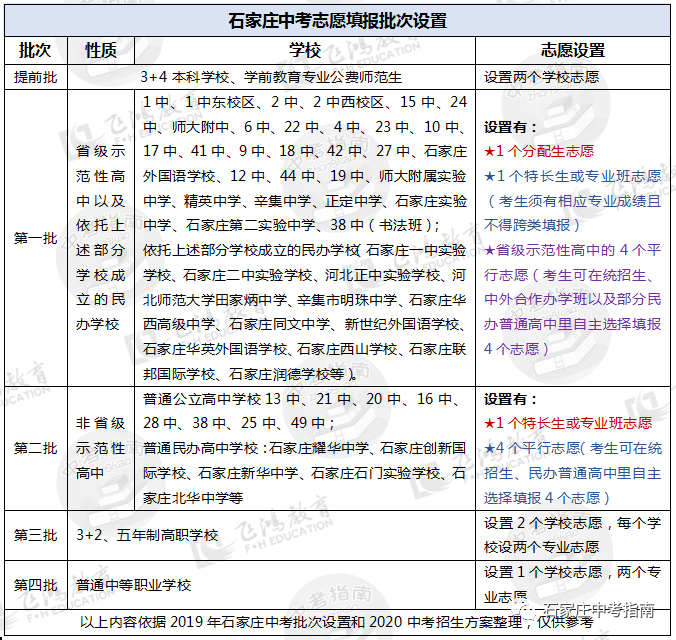The width and height of the screenshot is (676, 640).
Task: Click the text 普通中等职业学校
Action: click(134, 585)
